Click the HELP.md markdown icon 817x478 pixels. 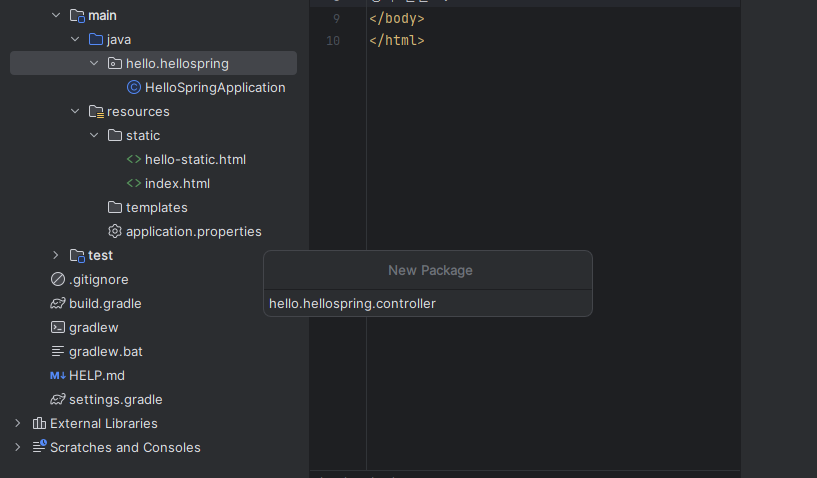tap(58, 376)
